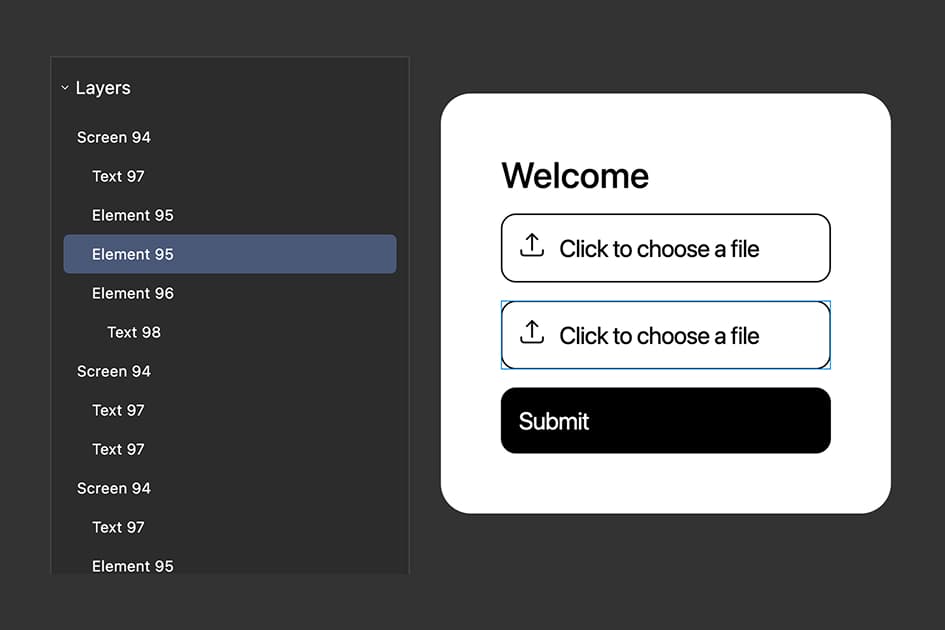This screenshot has height=630, width=945.
Task: Select the second Text 97 under second screen
Action: pos(118,449)
